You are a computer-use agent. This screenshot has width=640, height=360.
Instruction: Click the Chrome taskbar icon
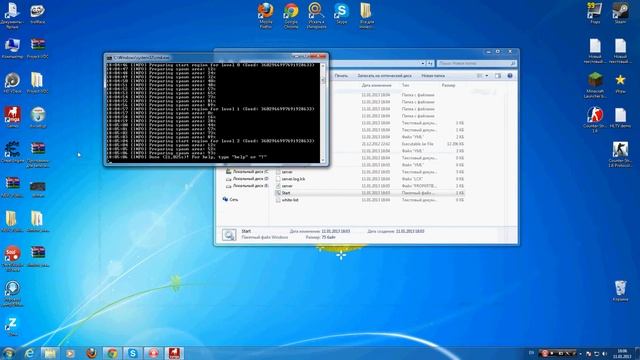pos(112,353)
